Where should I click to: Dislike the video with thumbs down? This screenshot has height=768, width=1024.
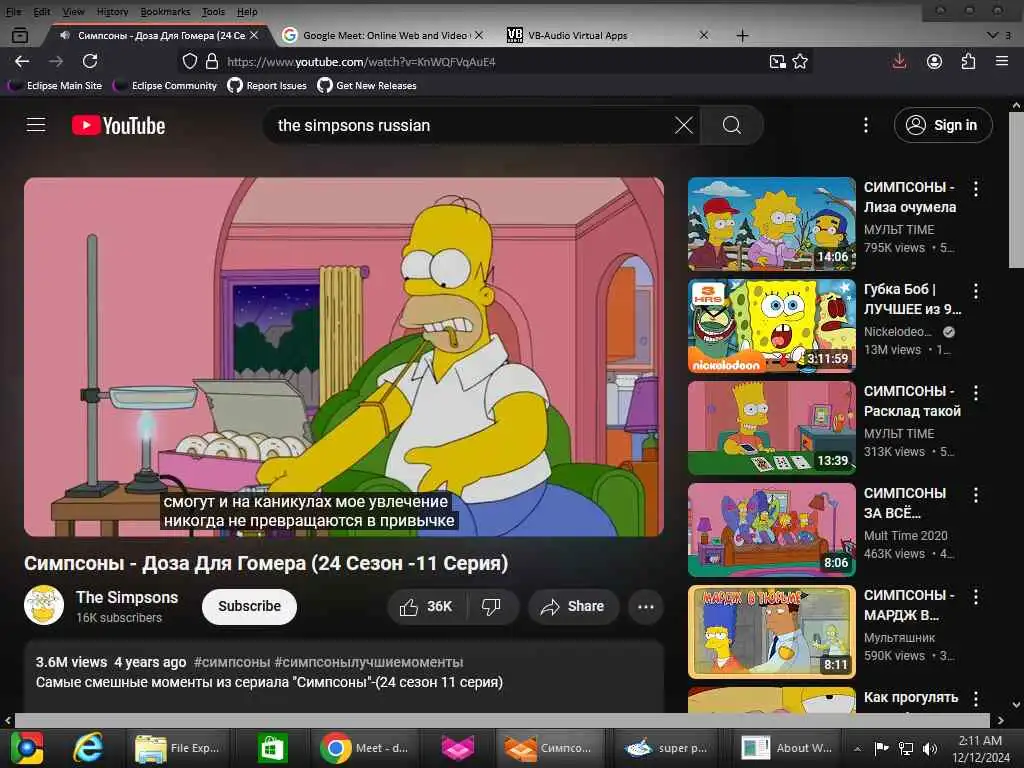tap(491, 607)
